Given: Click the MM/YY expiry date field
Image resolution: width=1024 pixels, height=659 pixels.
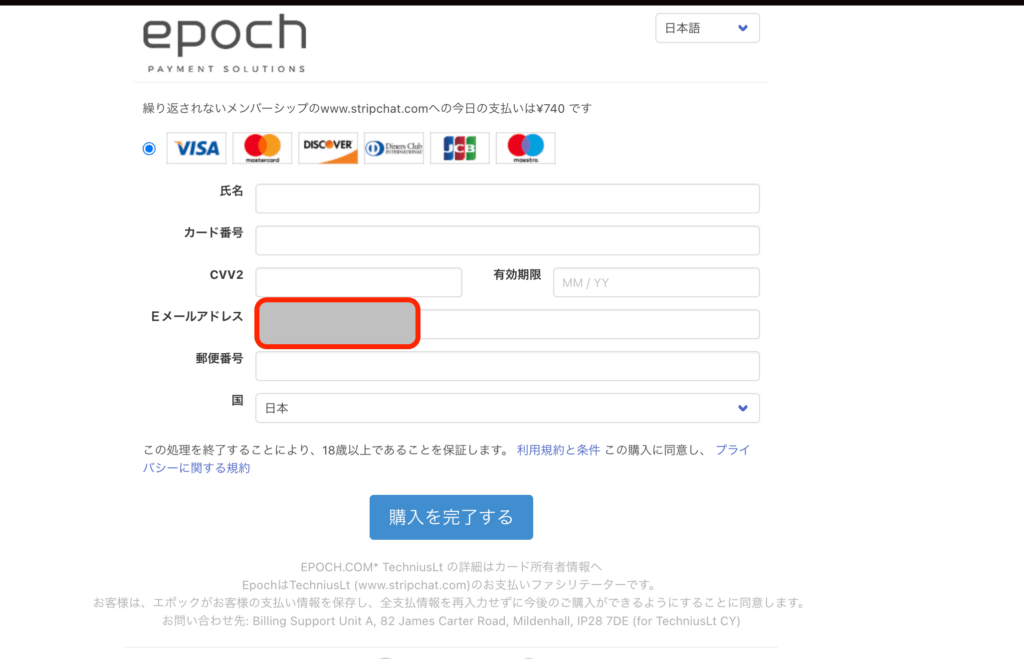Looking at the screenshot, I should 655,282.
